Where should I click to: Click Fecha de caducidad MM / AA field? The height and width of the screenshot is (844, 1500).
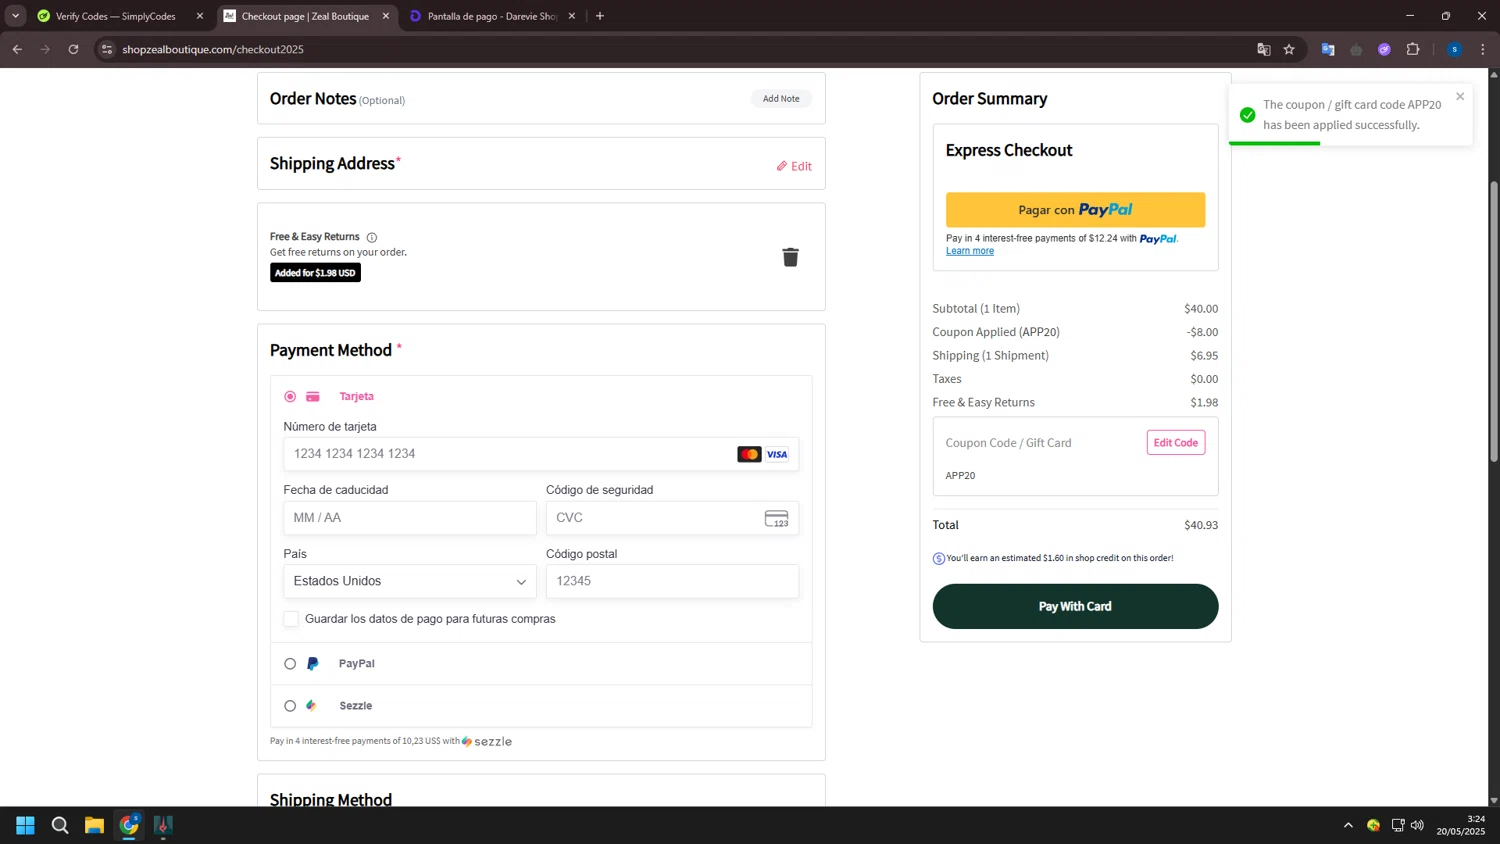click(x=410, y=518)
